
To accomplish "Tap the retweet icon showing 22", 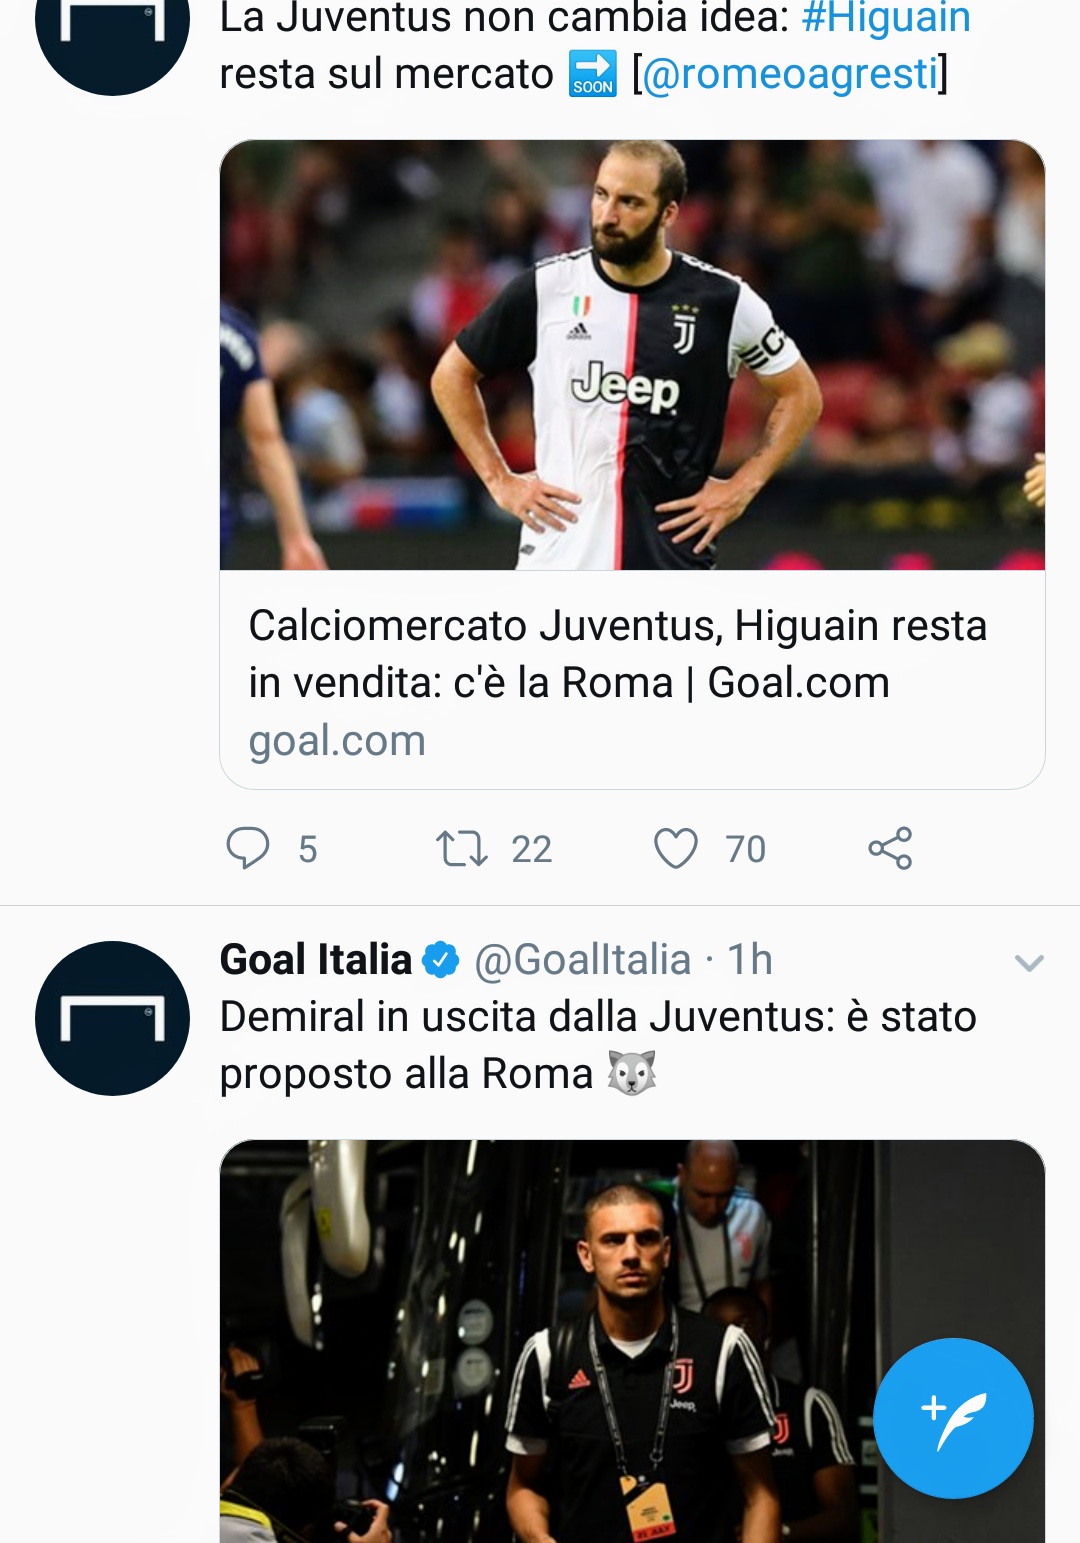I will click(465, 849).
